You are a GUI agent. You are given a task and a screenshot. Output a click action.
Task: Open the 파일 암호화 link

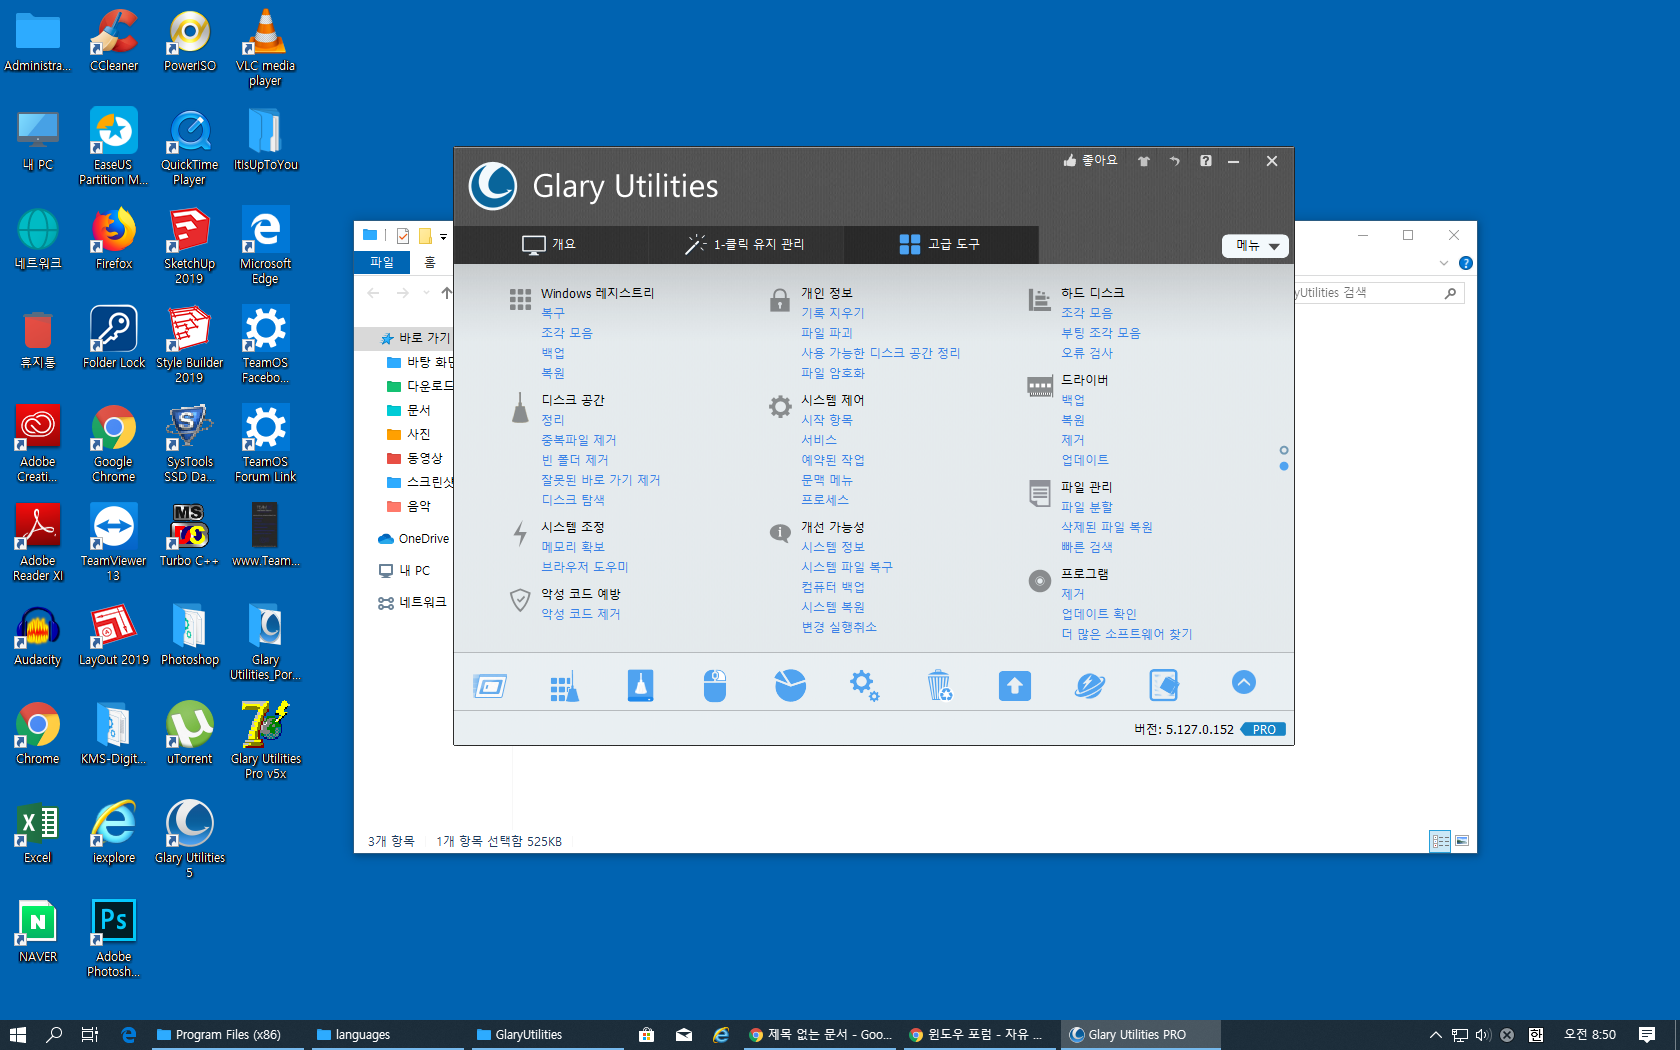[833, 373]
